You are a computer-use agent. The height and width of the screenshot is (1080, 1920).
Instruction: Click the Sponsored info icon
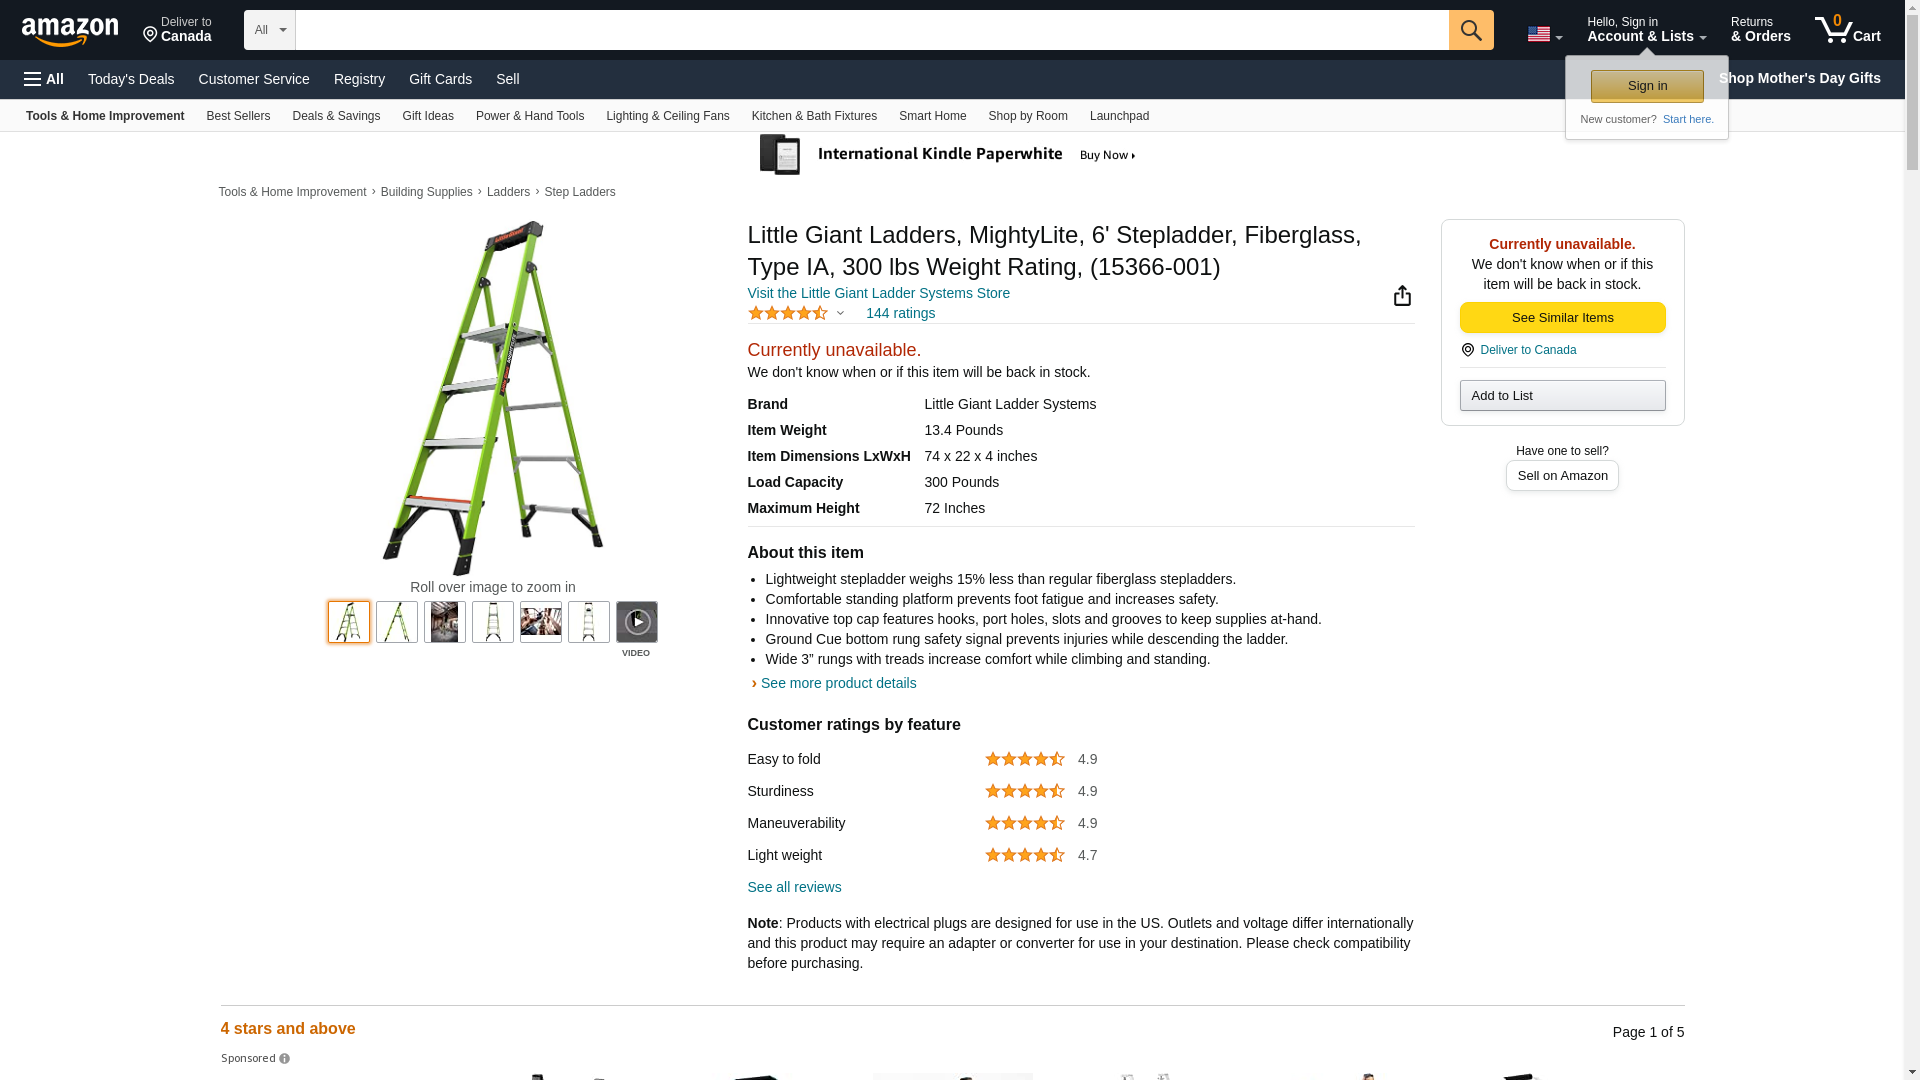pos(284,1059)
